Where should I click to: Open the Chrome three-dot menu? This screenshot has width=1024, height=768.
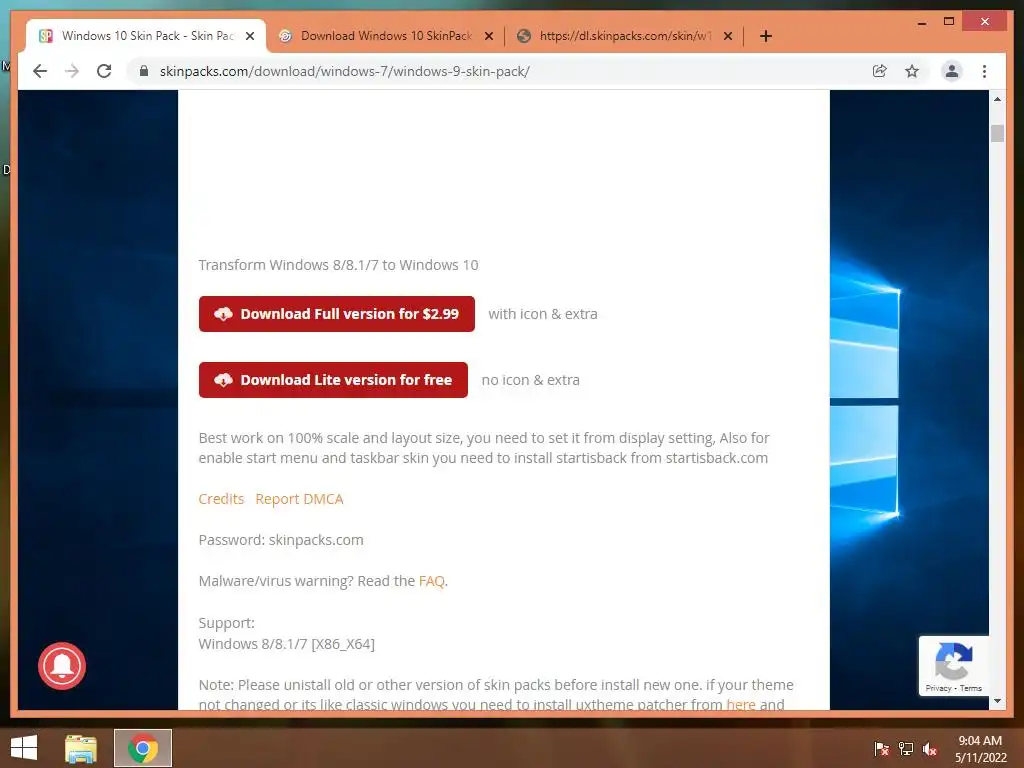[984, 71]
